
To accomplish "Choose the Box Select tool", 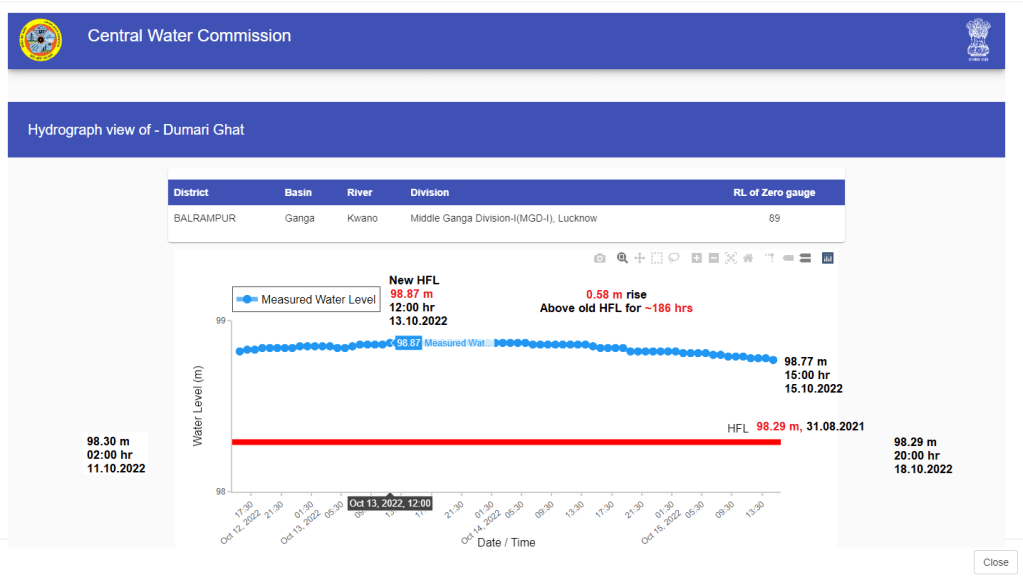I will coord(656,258).
